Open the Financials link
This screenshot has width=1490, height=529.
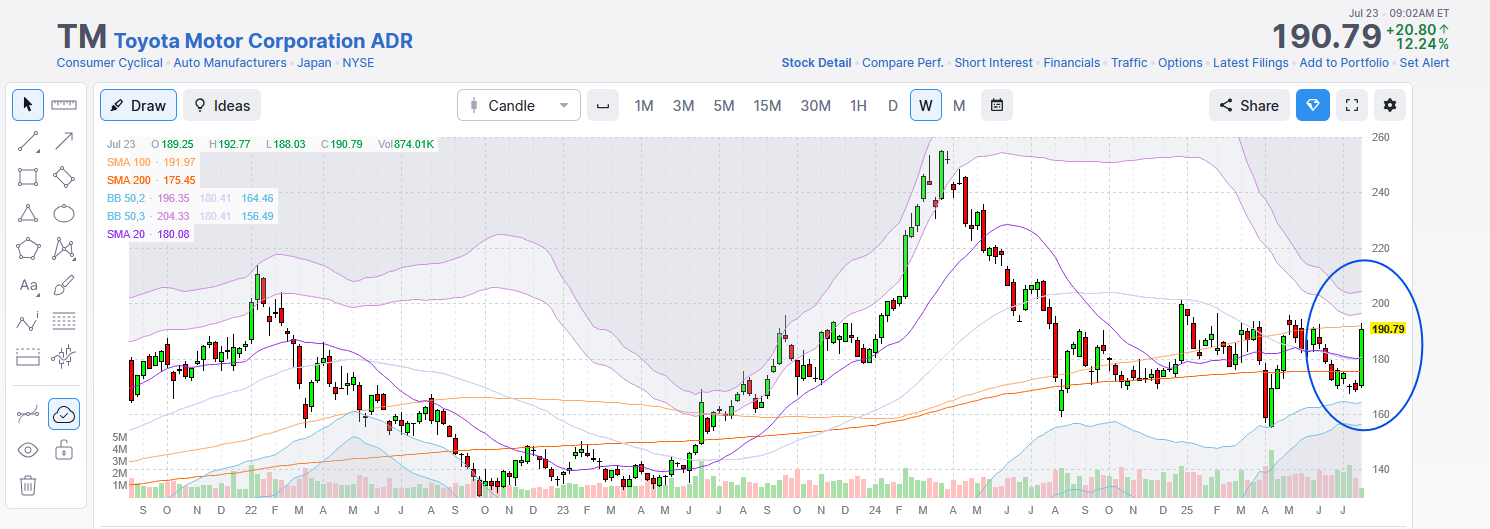(1072, 63)
